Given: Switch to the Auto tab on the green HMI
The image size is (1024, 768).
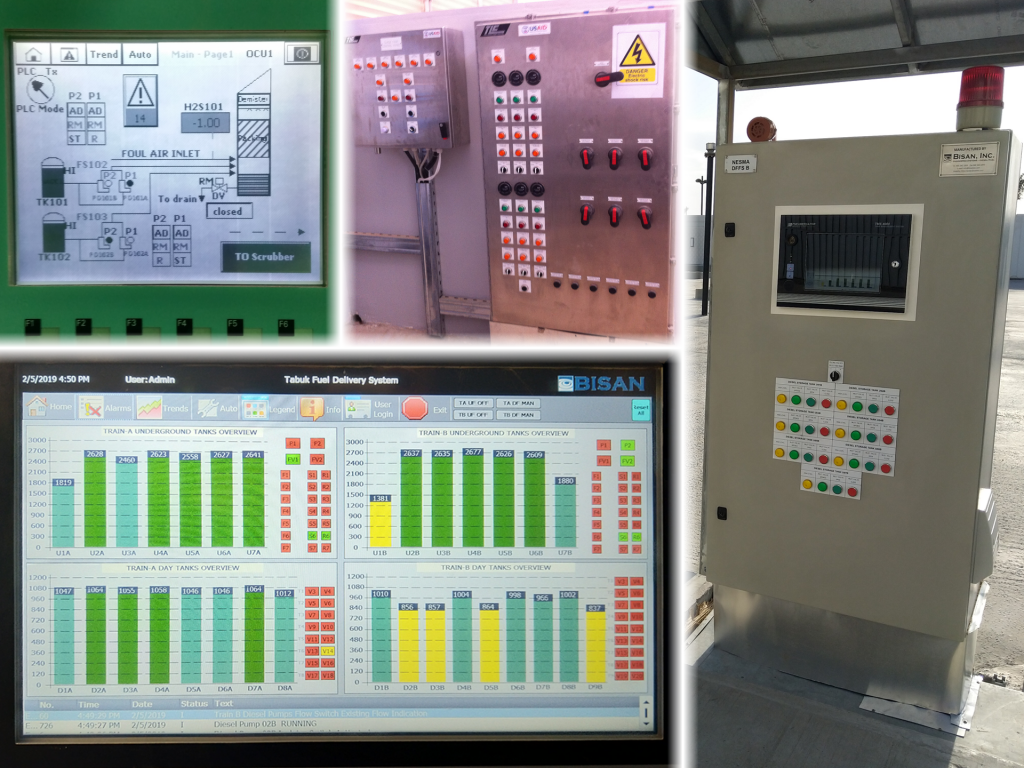Looking at the screenshot, I should click(140, 53).
